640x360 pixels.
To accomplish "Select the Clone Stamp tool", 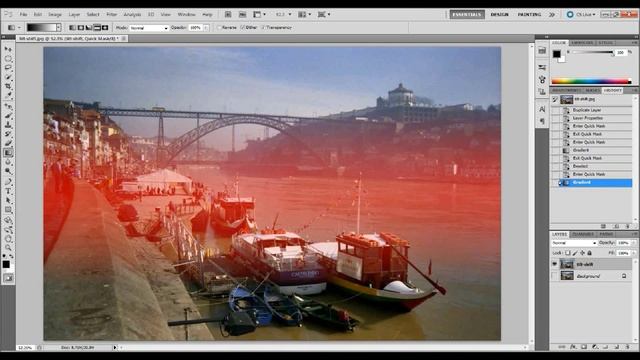I will point(8,125).
